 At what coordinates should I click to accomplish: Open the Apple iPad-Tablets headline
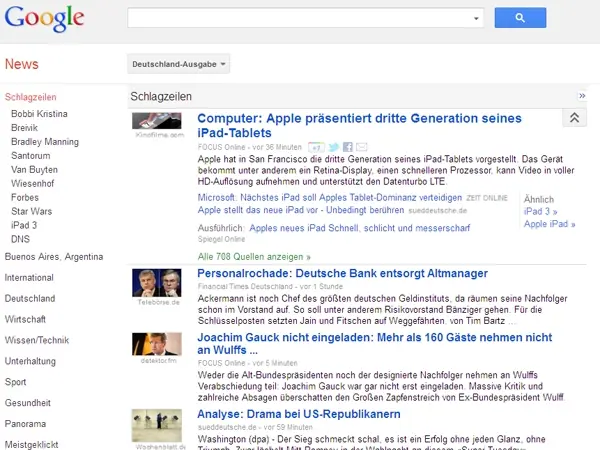pos(359,126)
